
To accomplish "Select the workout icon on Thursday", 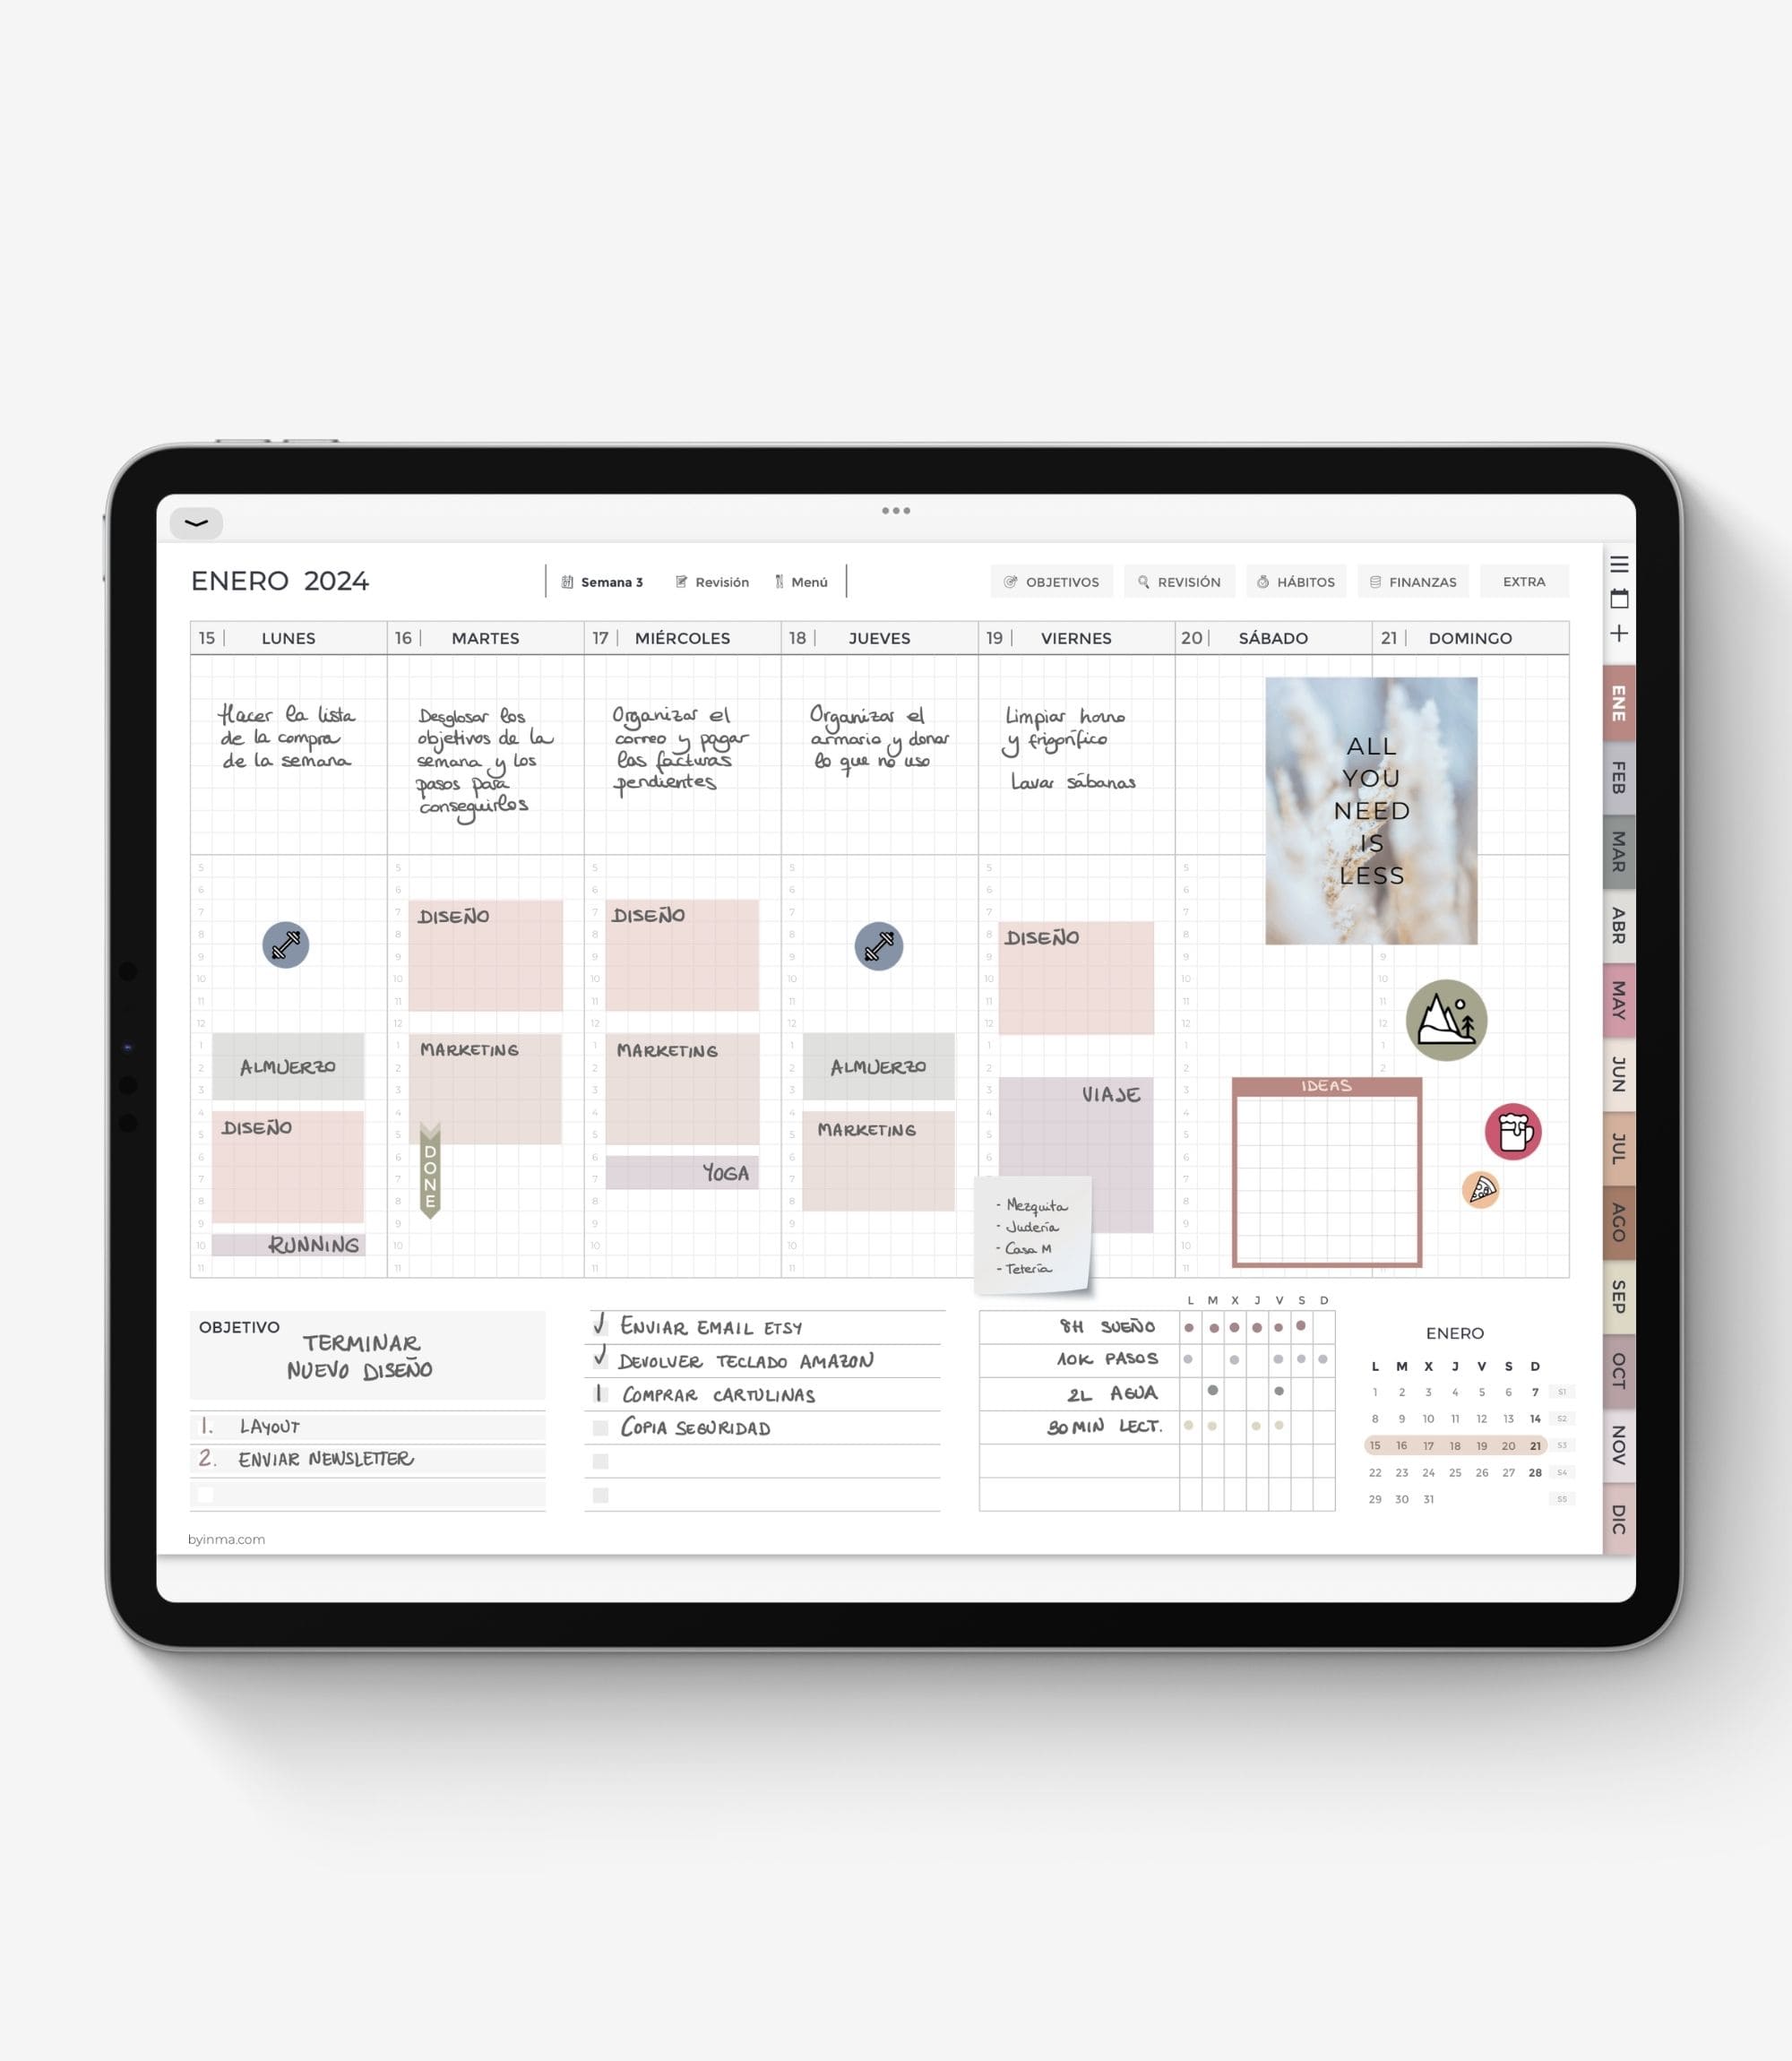I will [877, 944].
